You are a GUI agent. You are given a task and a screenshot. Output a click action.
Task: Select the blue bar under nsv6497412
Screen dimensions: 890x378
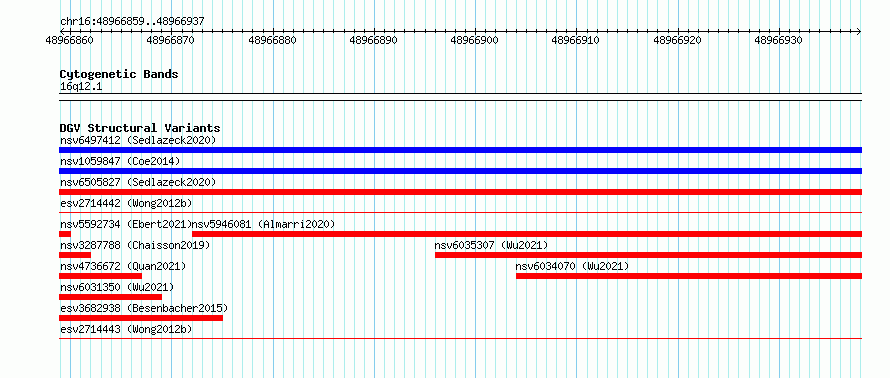(460, 150)
